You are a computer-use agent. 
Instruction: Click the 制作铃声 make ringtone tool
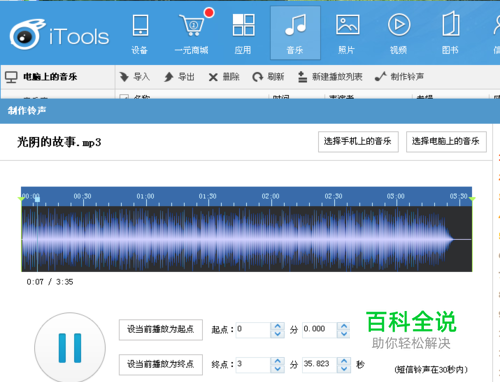tap(399, 77)
